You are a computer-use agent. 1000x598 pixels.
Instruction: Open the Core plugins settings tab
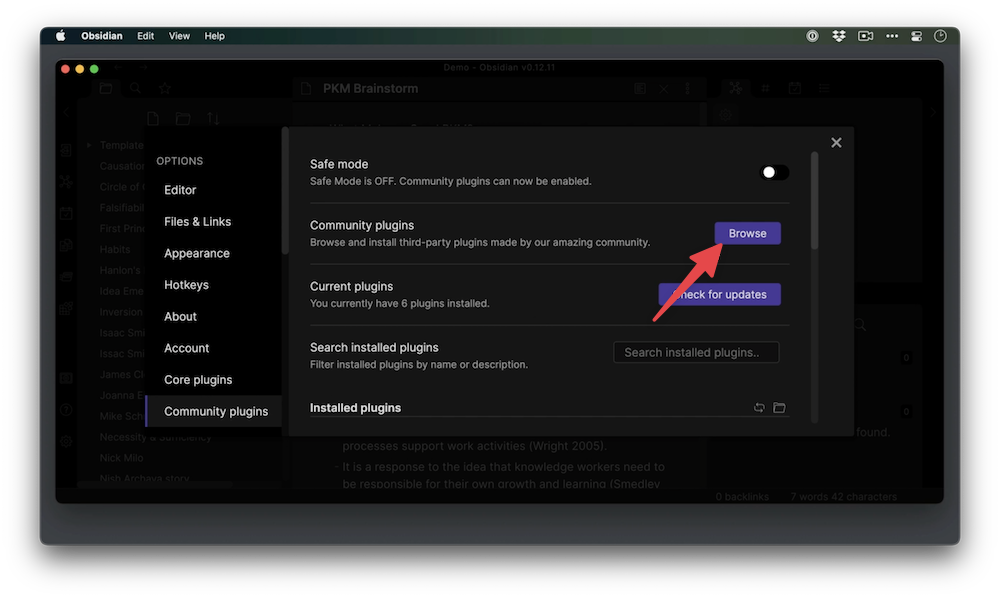(198, 380)
